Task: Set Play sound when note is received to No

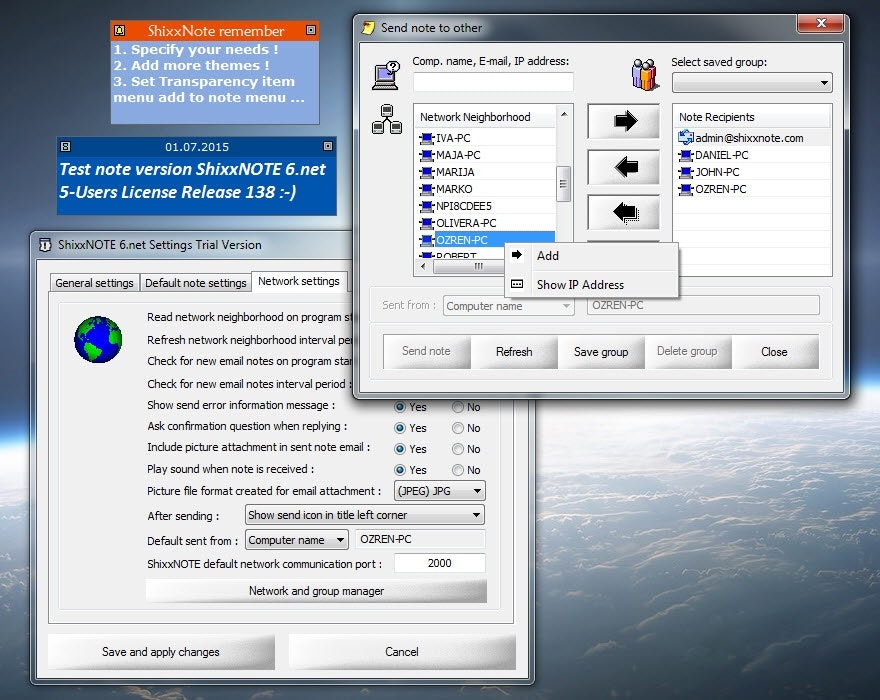Action: (x=457, y=470)
